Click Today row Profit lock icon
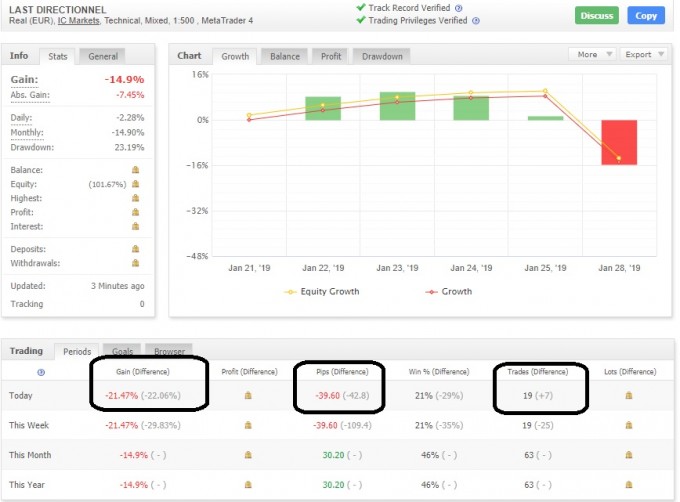Image resolution: width=680 pixels, height=502 pixels. 248,395
